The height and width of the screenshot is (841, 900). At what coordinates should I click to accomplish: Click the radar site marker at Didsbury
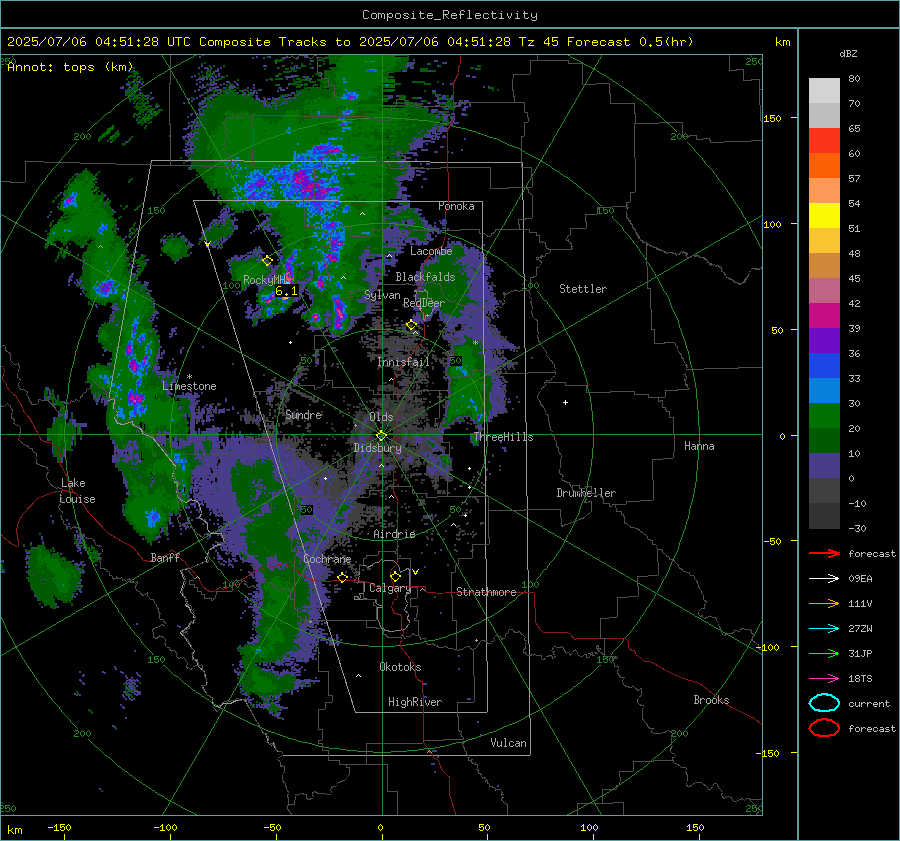381,436
